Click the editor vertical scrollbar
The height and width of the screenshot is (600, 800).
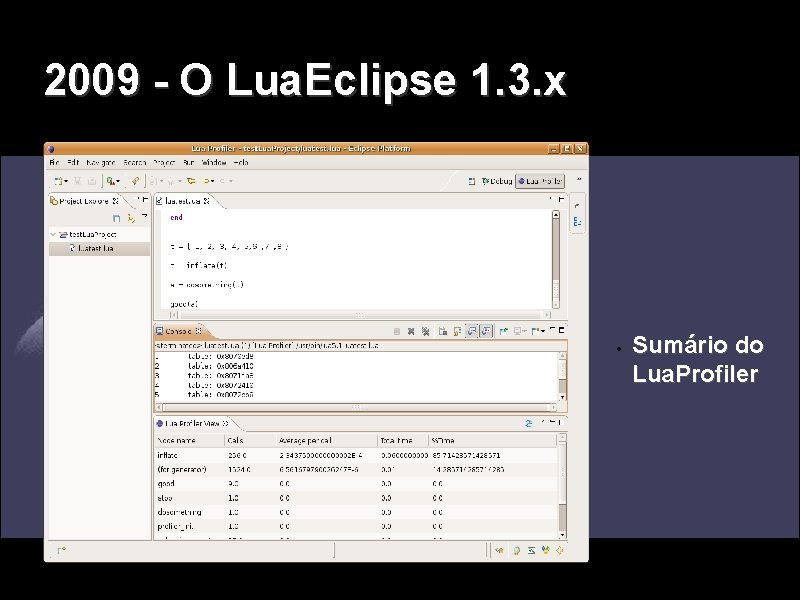point(556,259)
